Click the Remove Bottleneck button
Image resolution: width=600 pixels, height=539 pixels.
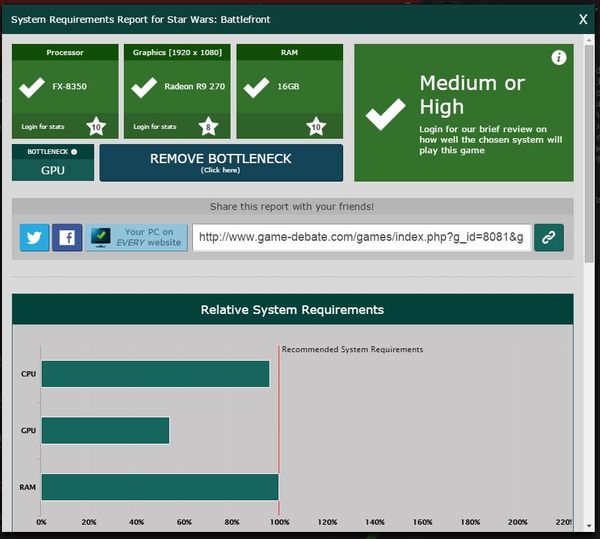[x=221, y=163]
